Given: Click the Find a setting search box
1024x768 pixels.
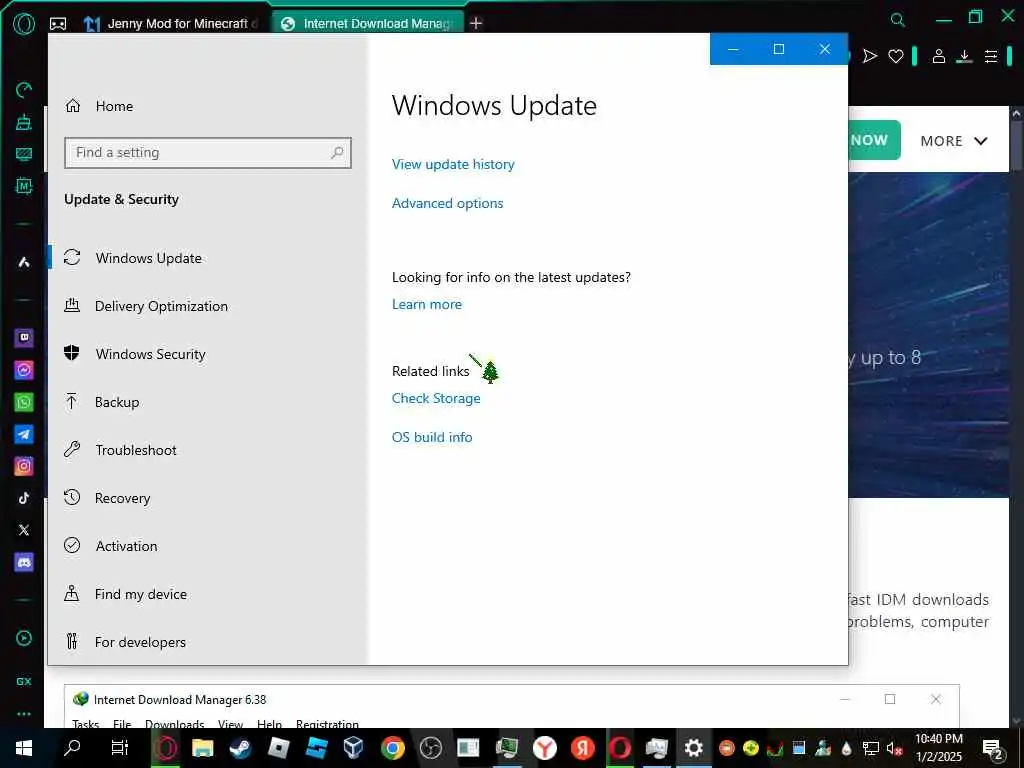Looking at the screenshot, I should point(208,153).
